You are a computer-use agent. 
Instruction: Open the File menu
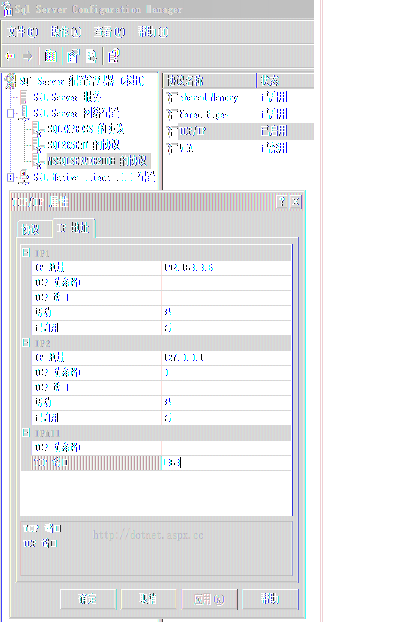click(23, 31)
